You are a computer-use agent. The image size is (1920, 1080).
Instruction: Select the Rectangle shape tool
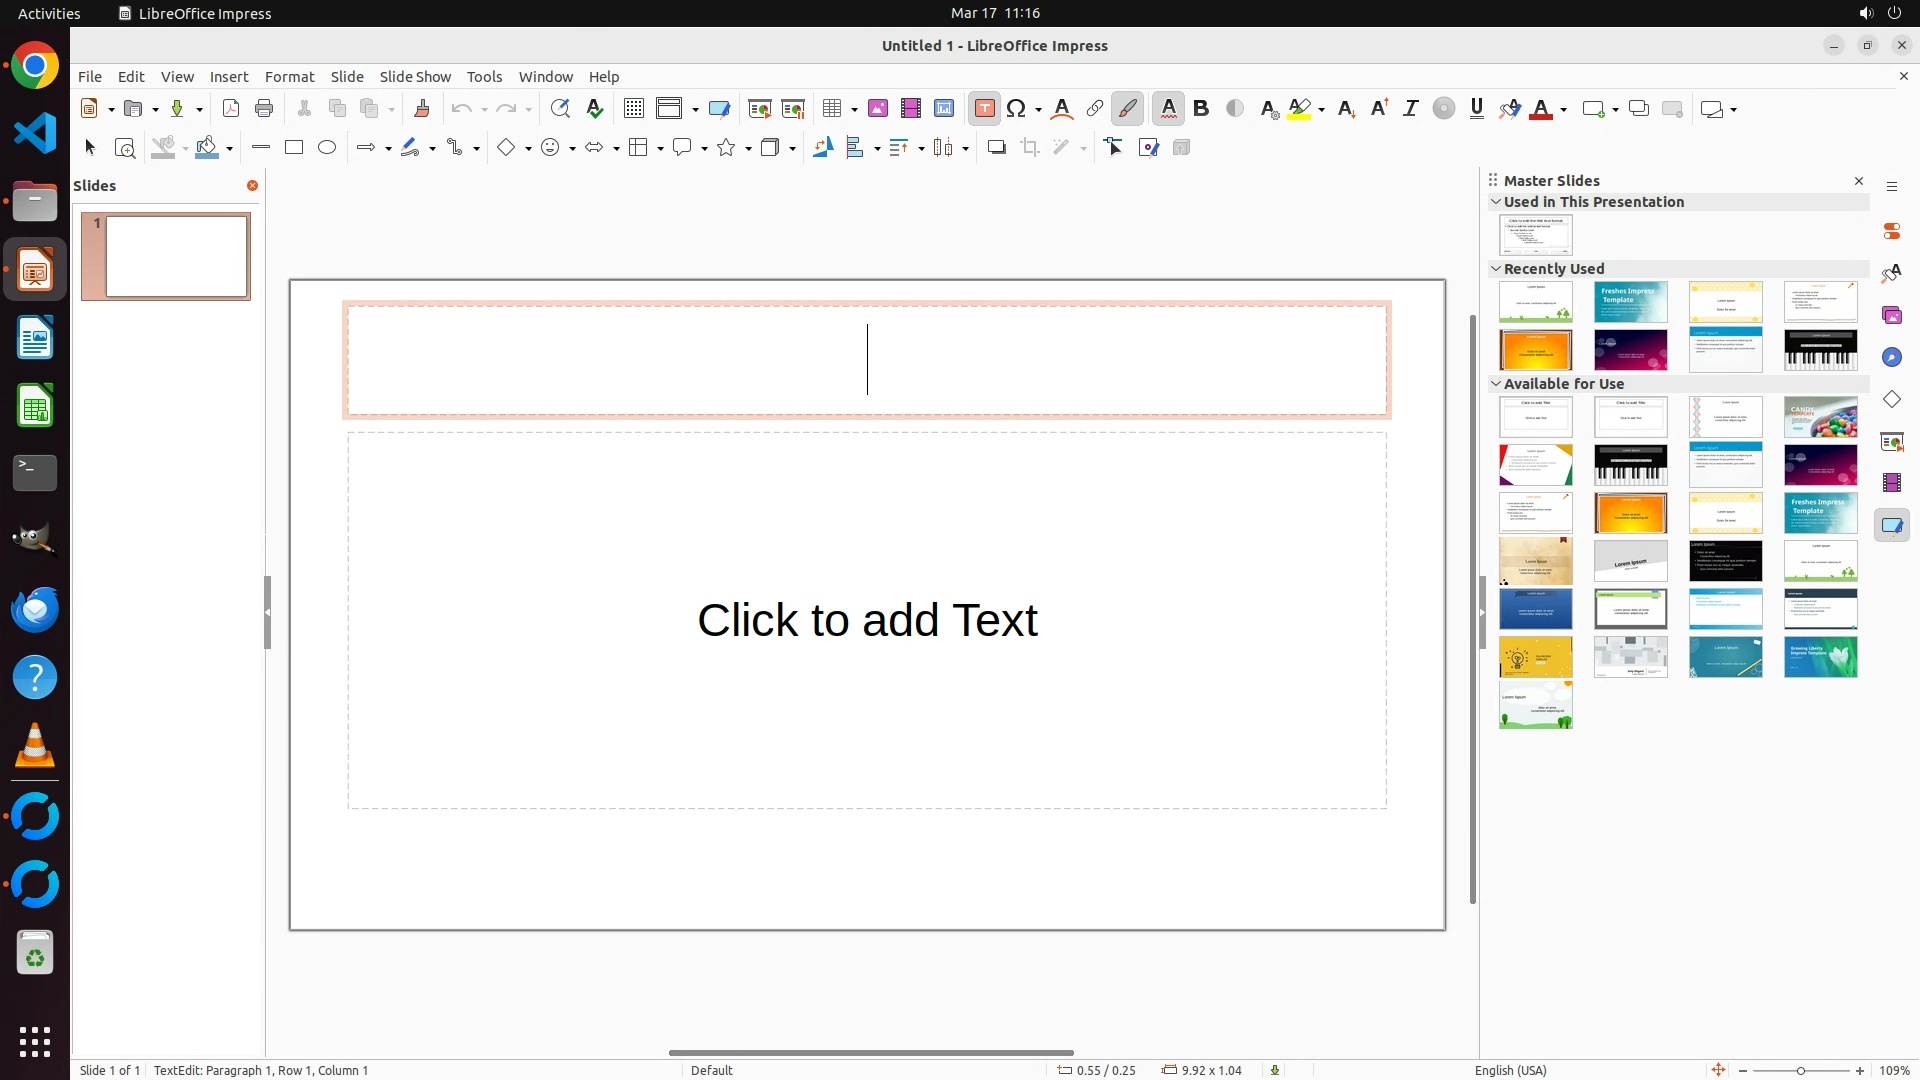(294, 148)
